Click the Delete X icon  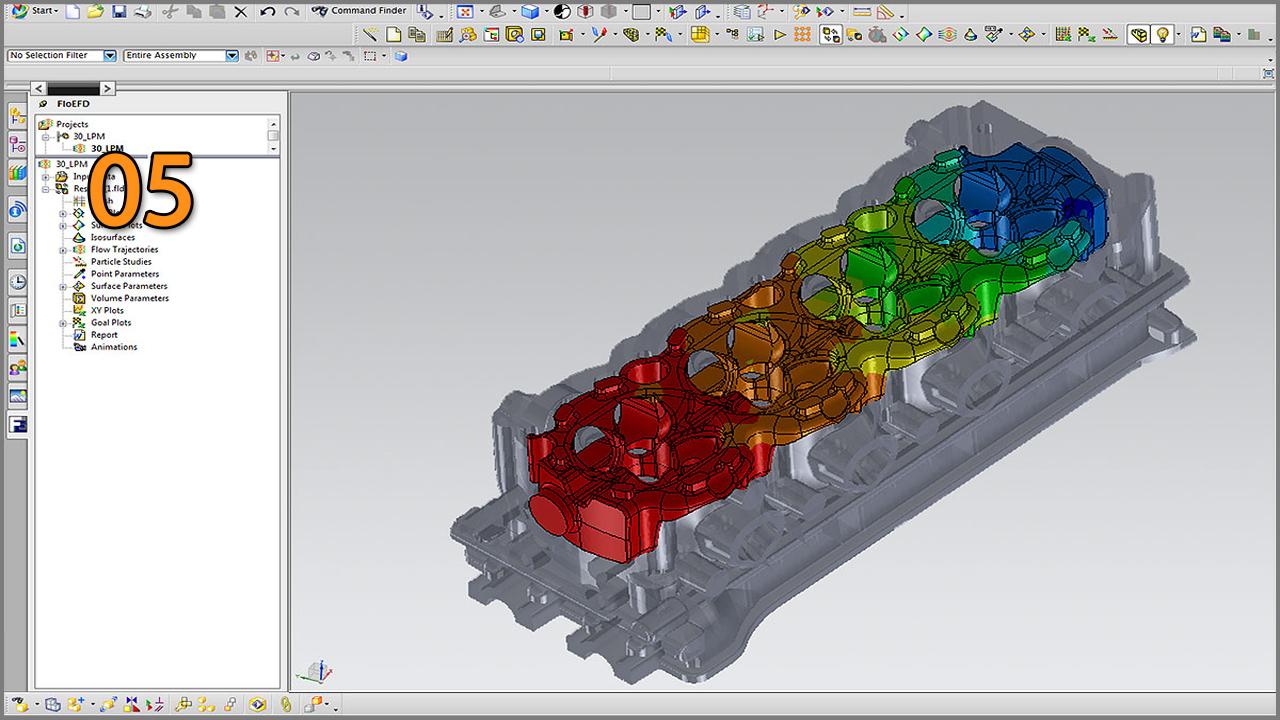[x=241, y=12]
